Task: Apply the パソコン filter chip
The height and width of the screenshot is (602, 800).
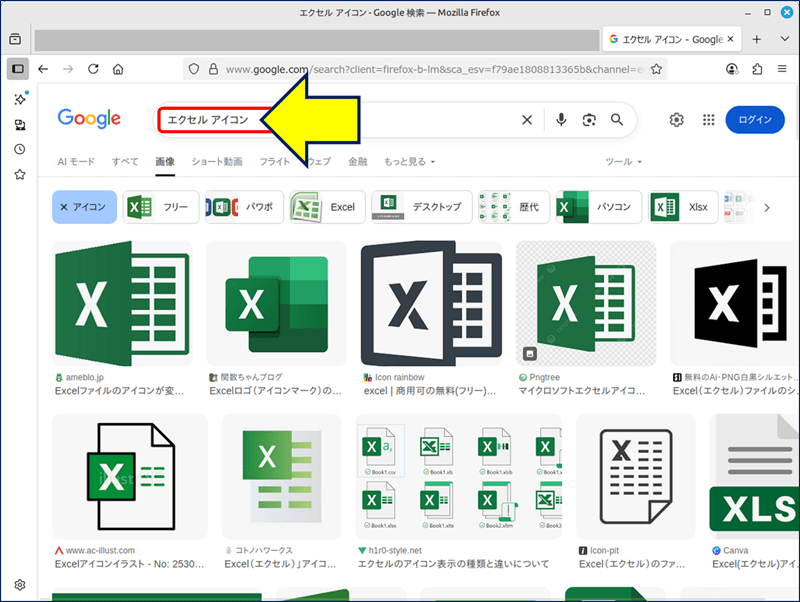Action: coord(598,207)
